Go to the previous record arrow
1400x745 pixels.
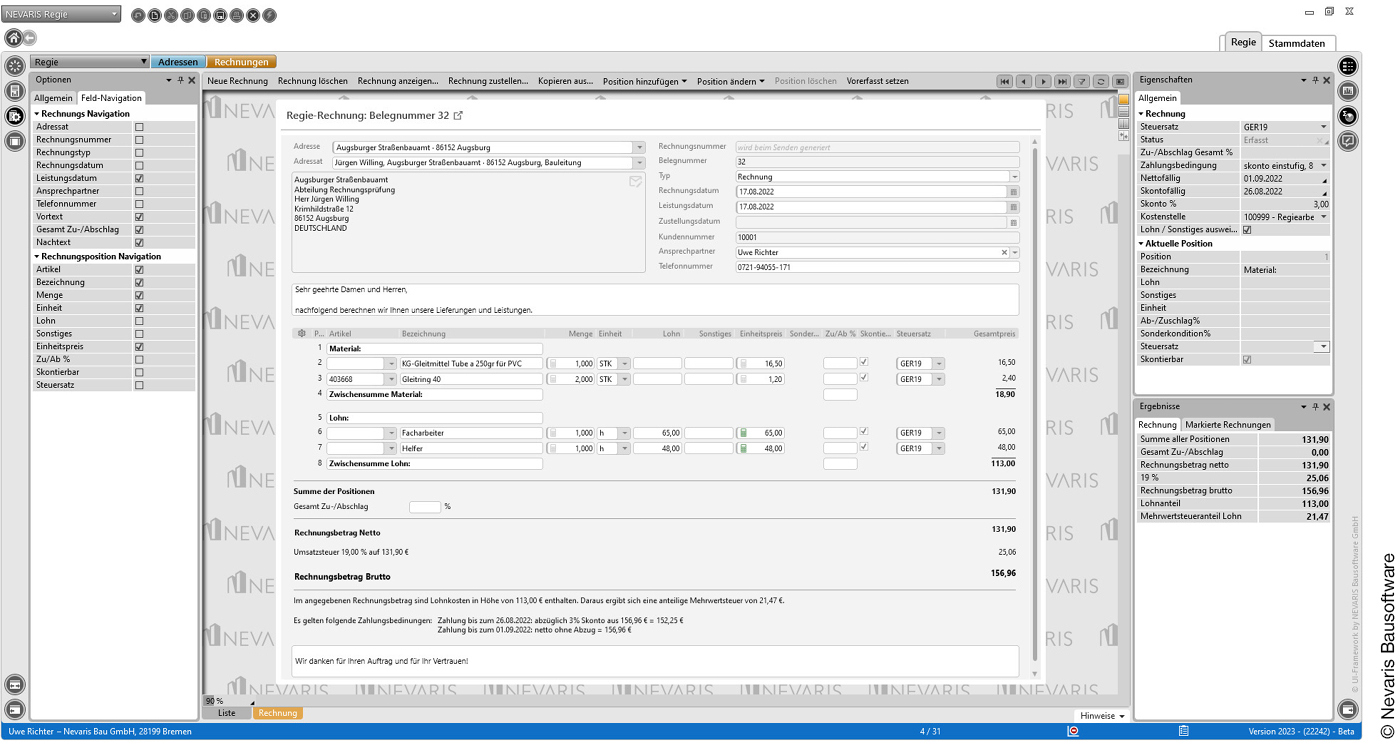(1023, 81)
